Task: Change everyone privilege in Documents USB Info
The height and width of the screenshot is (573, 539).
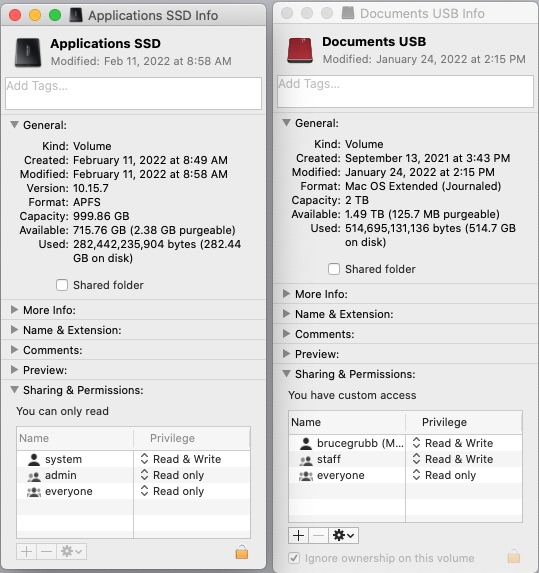Action: tap(444, 475)
